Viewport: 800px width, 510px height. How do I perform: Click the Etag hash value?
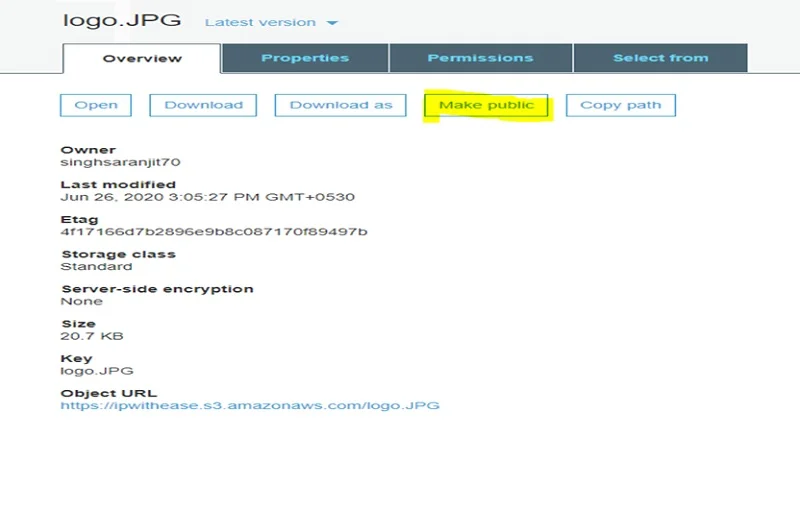point(214,232)
